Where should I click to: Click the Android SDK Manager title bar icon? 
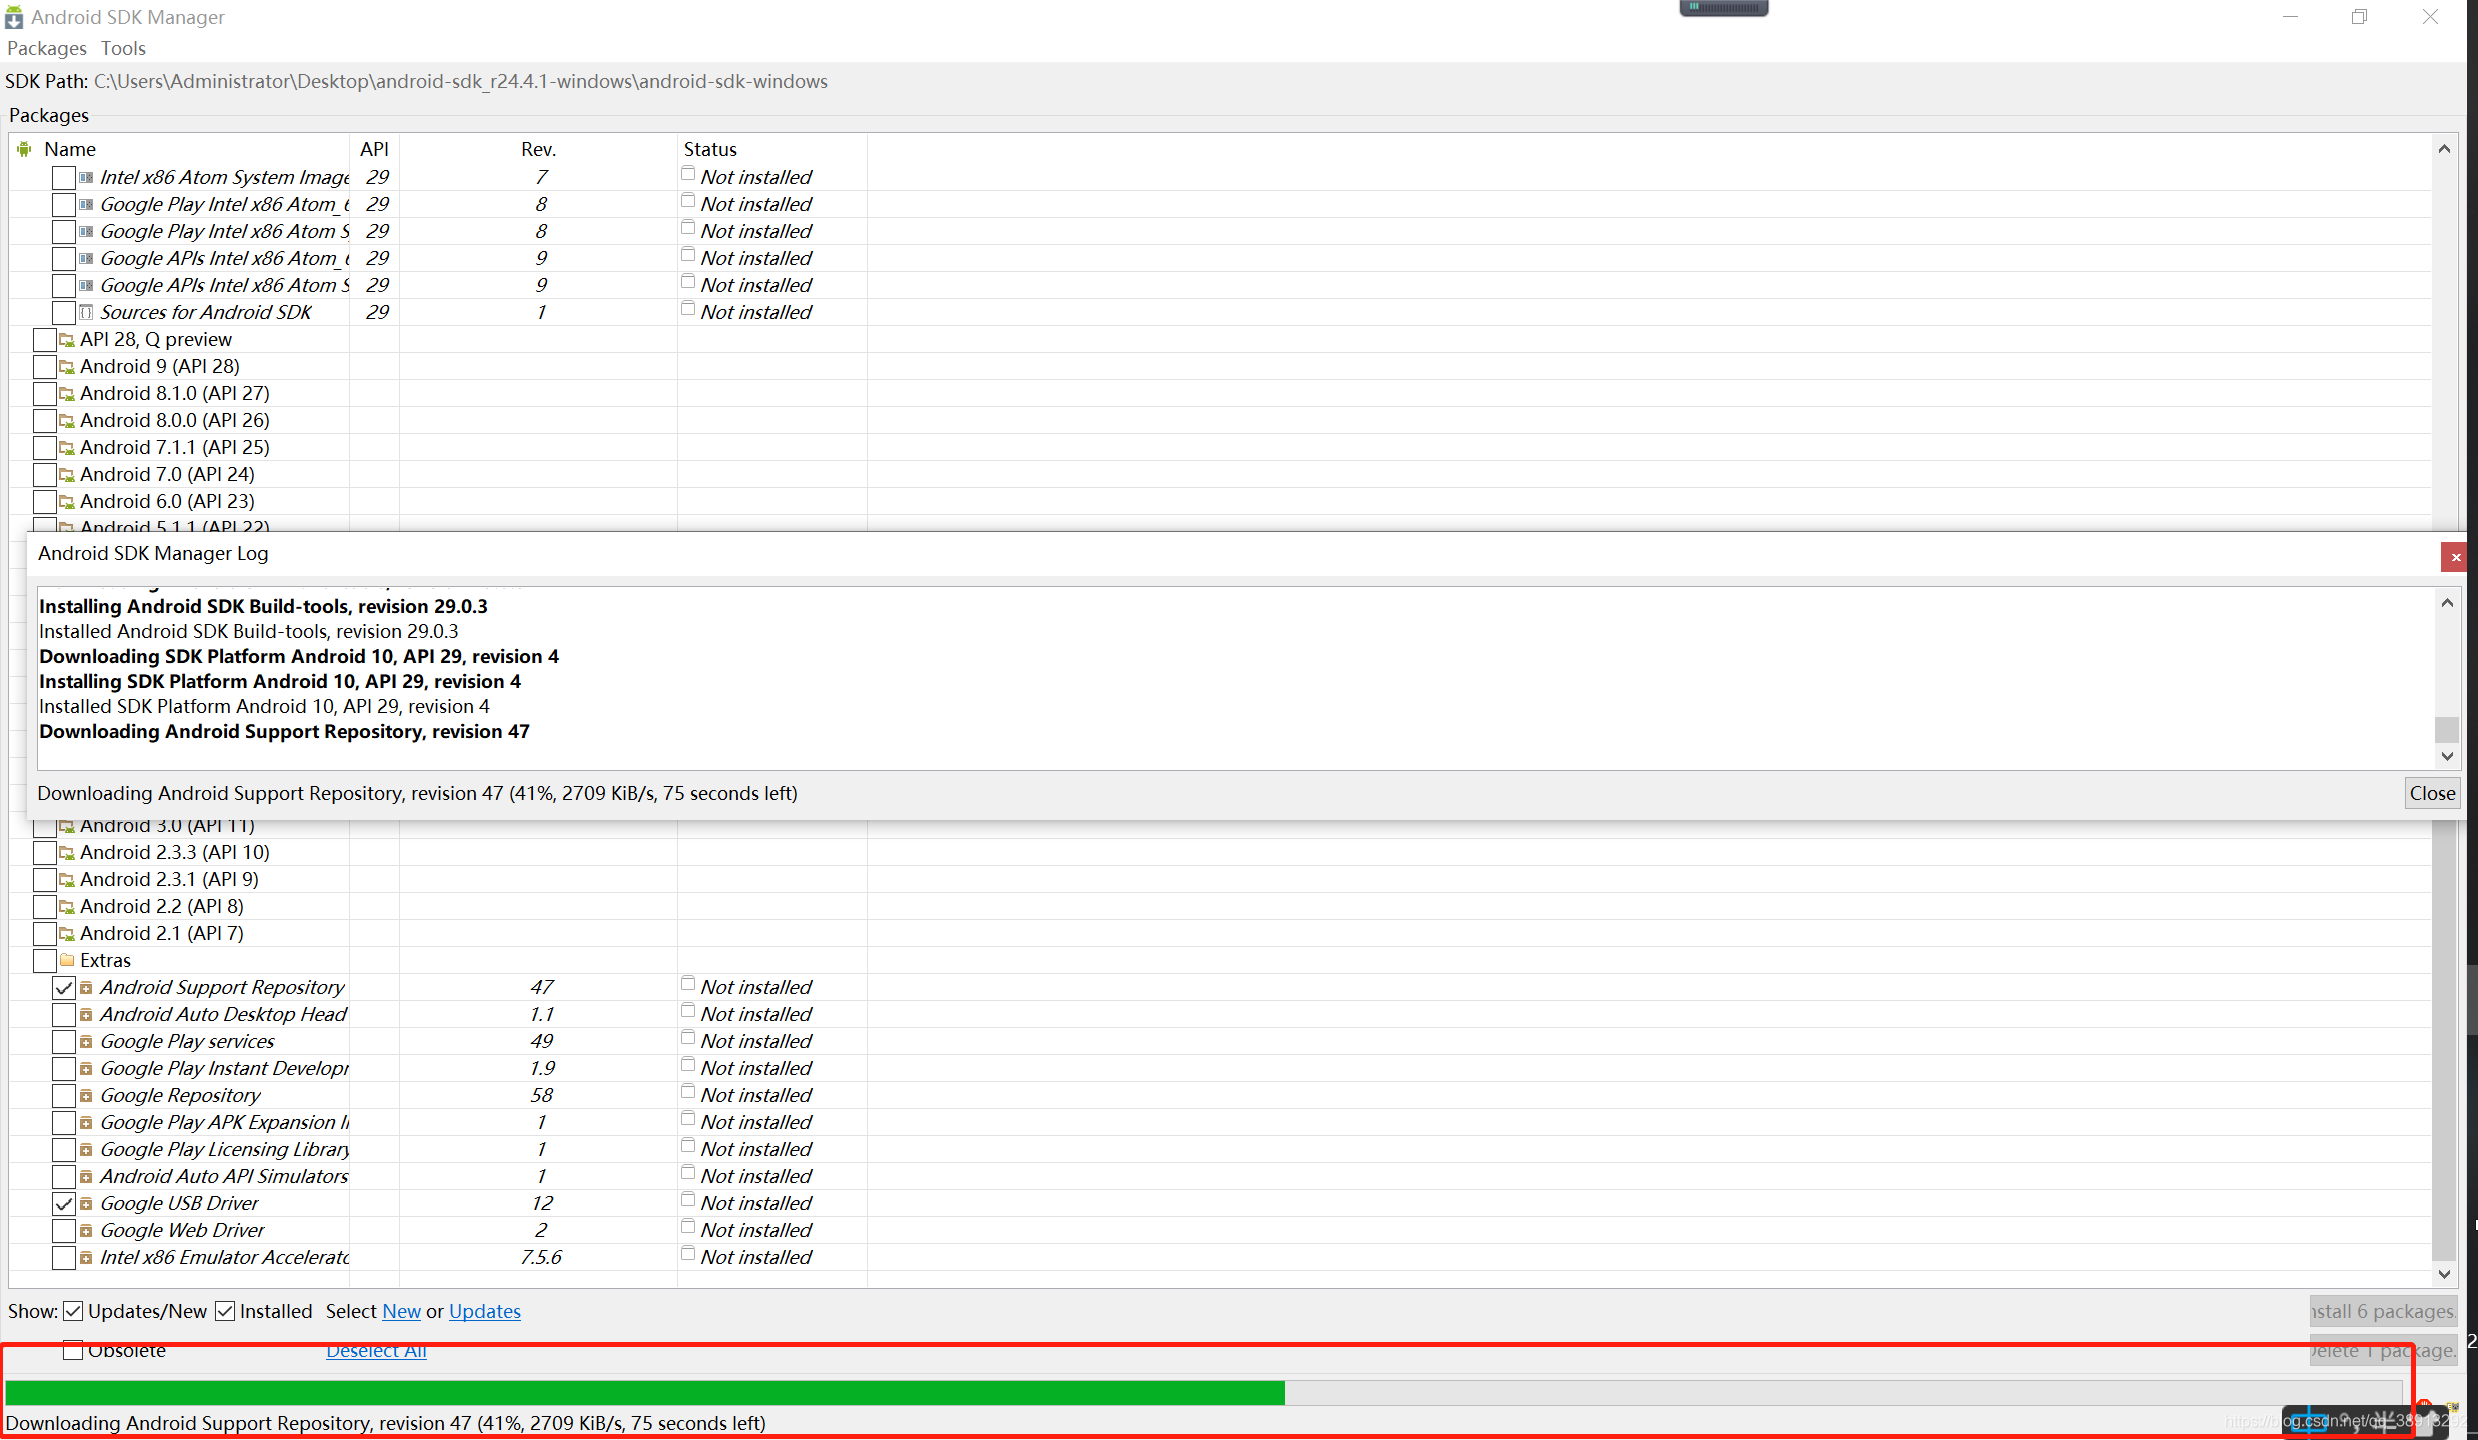pos(14,17)
